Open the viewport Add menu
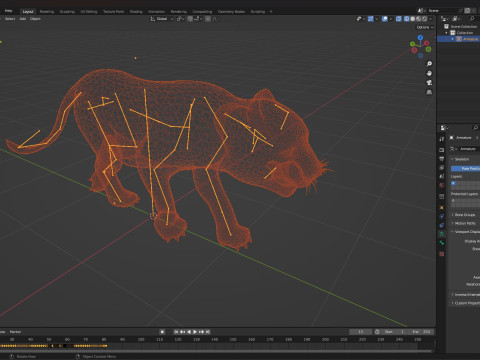The width and height of the screenshot is (480, 360). click(x=23, y=19)
